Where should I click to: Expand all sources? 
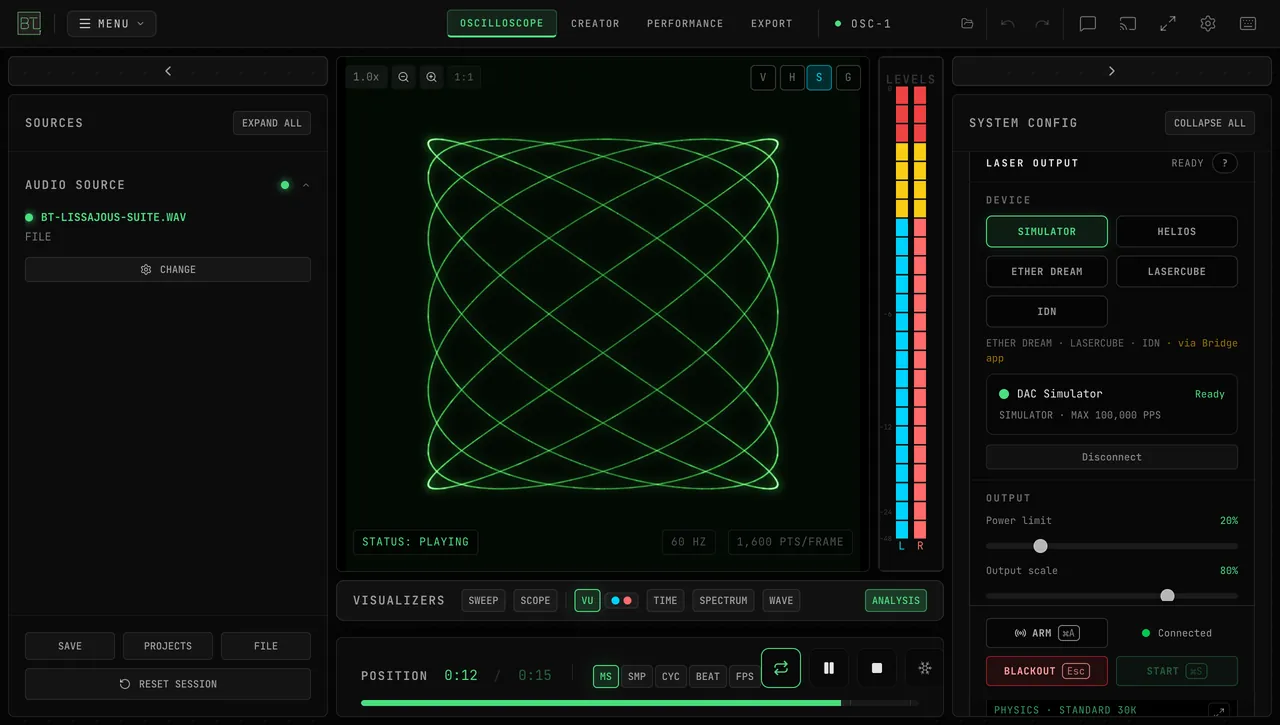(x=272, y=123)
